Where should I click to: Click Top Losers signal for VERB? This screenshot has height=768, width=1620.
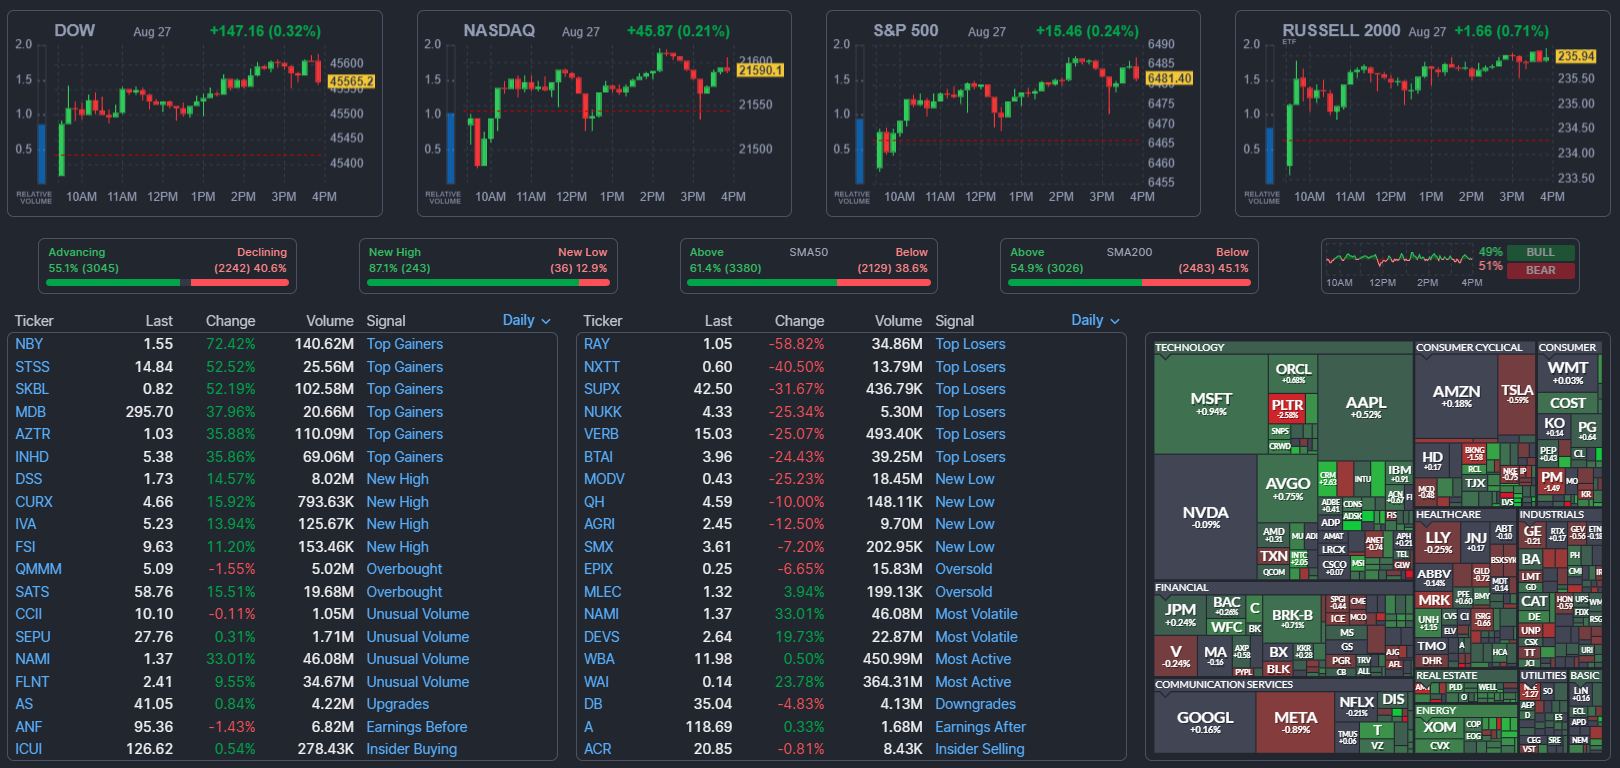(970, 434)
